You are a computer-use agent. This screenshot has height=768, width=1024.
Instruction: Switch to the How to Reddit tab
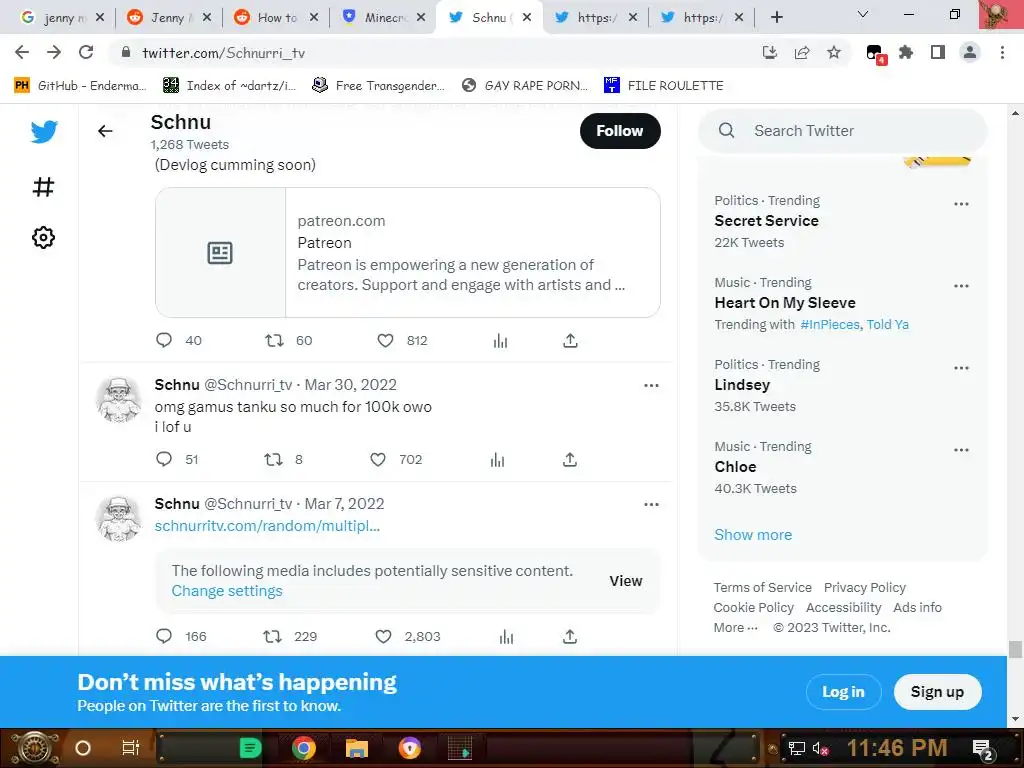point(278,18)
